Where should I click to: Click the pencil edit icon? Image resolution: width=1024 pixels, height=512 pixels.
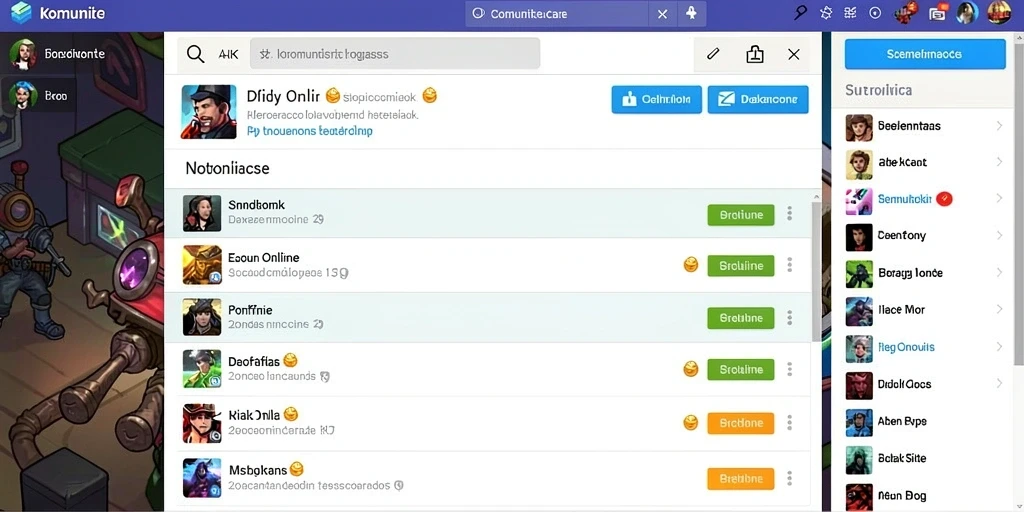[x=713, y=54]
